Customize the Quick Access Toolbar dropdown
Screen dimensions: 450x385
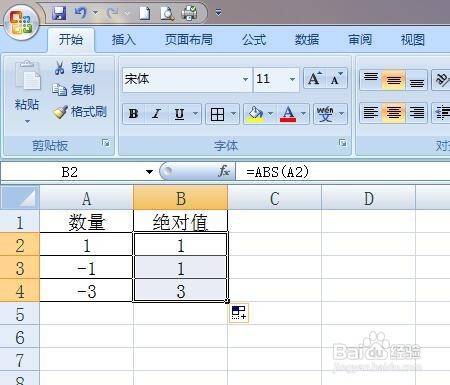[x=219, y=13]
